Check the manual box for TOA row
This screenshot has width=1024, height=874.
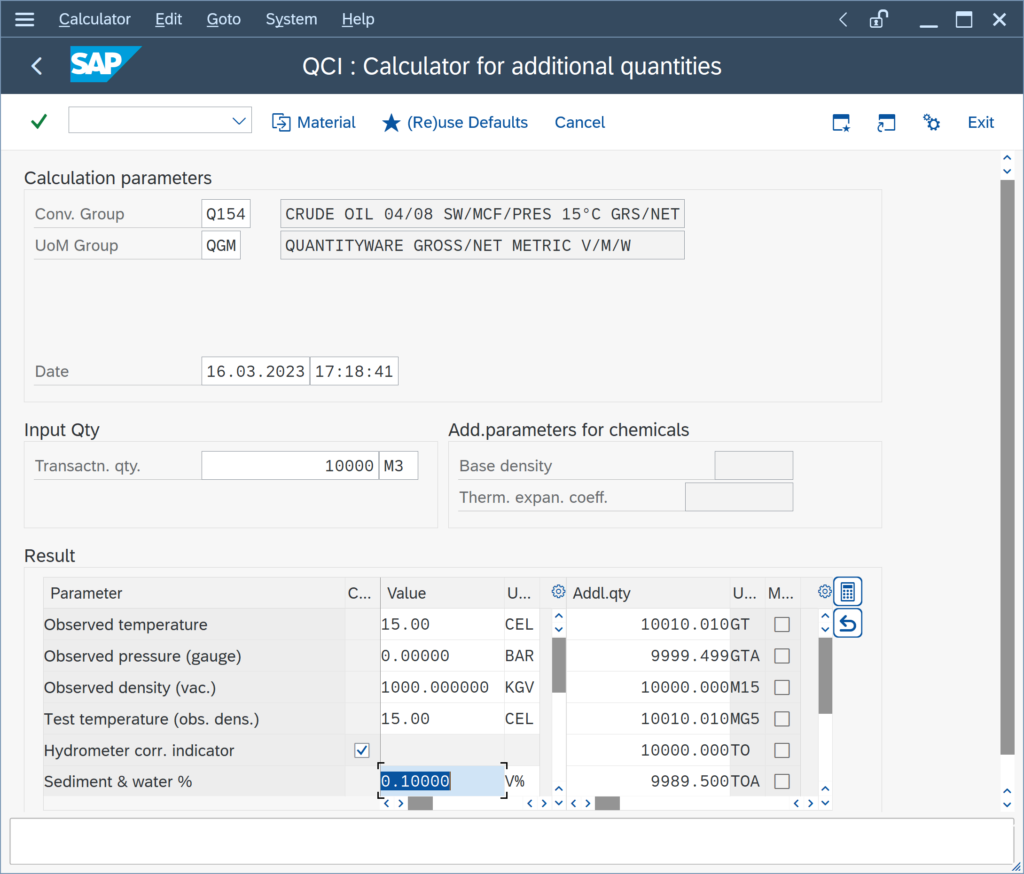782,781
